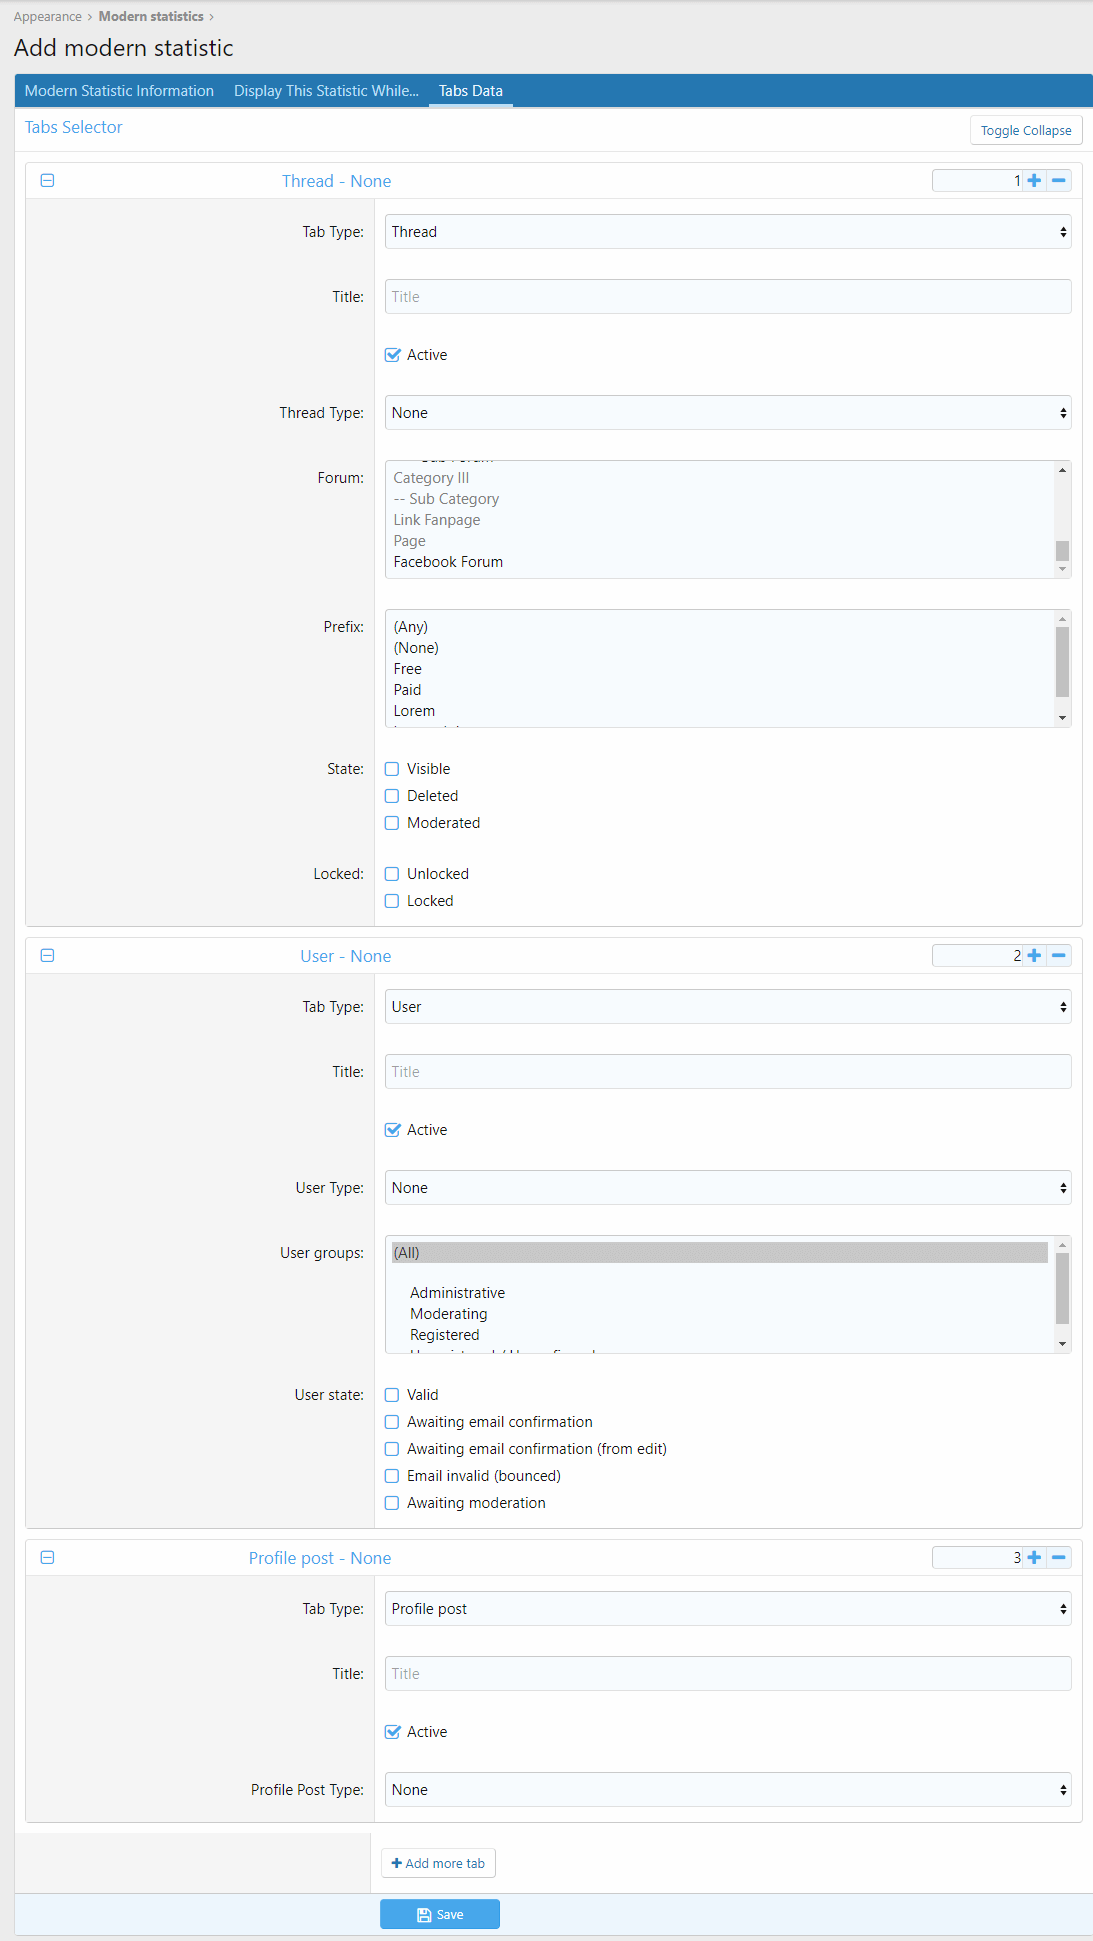
Task: Click the Thread tab Title field
Action: 727,297
